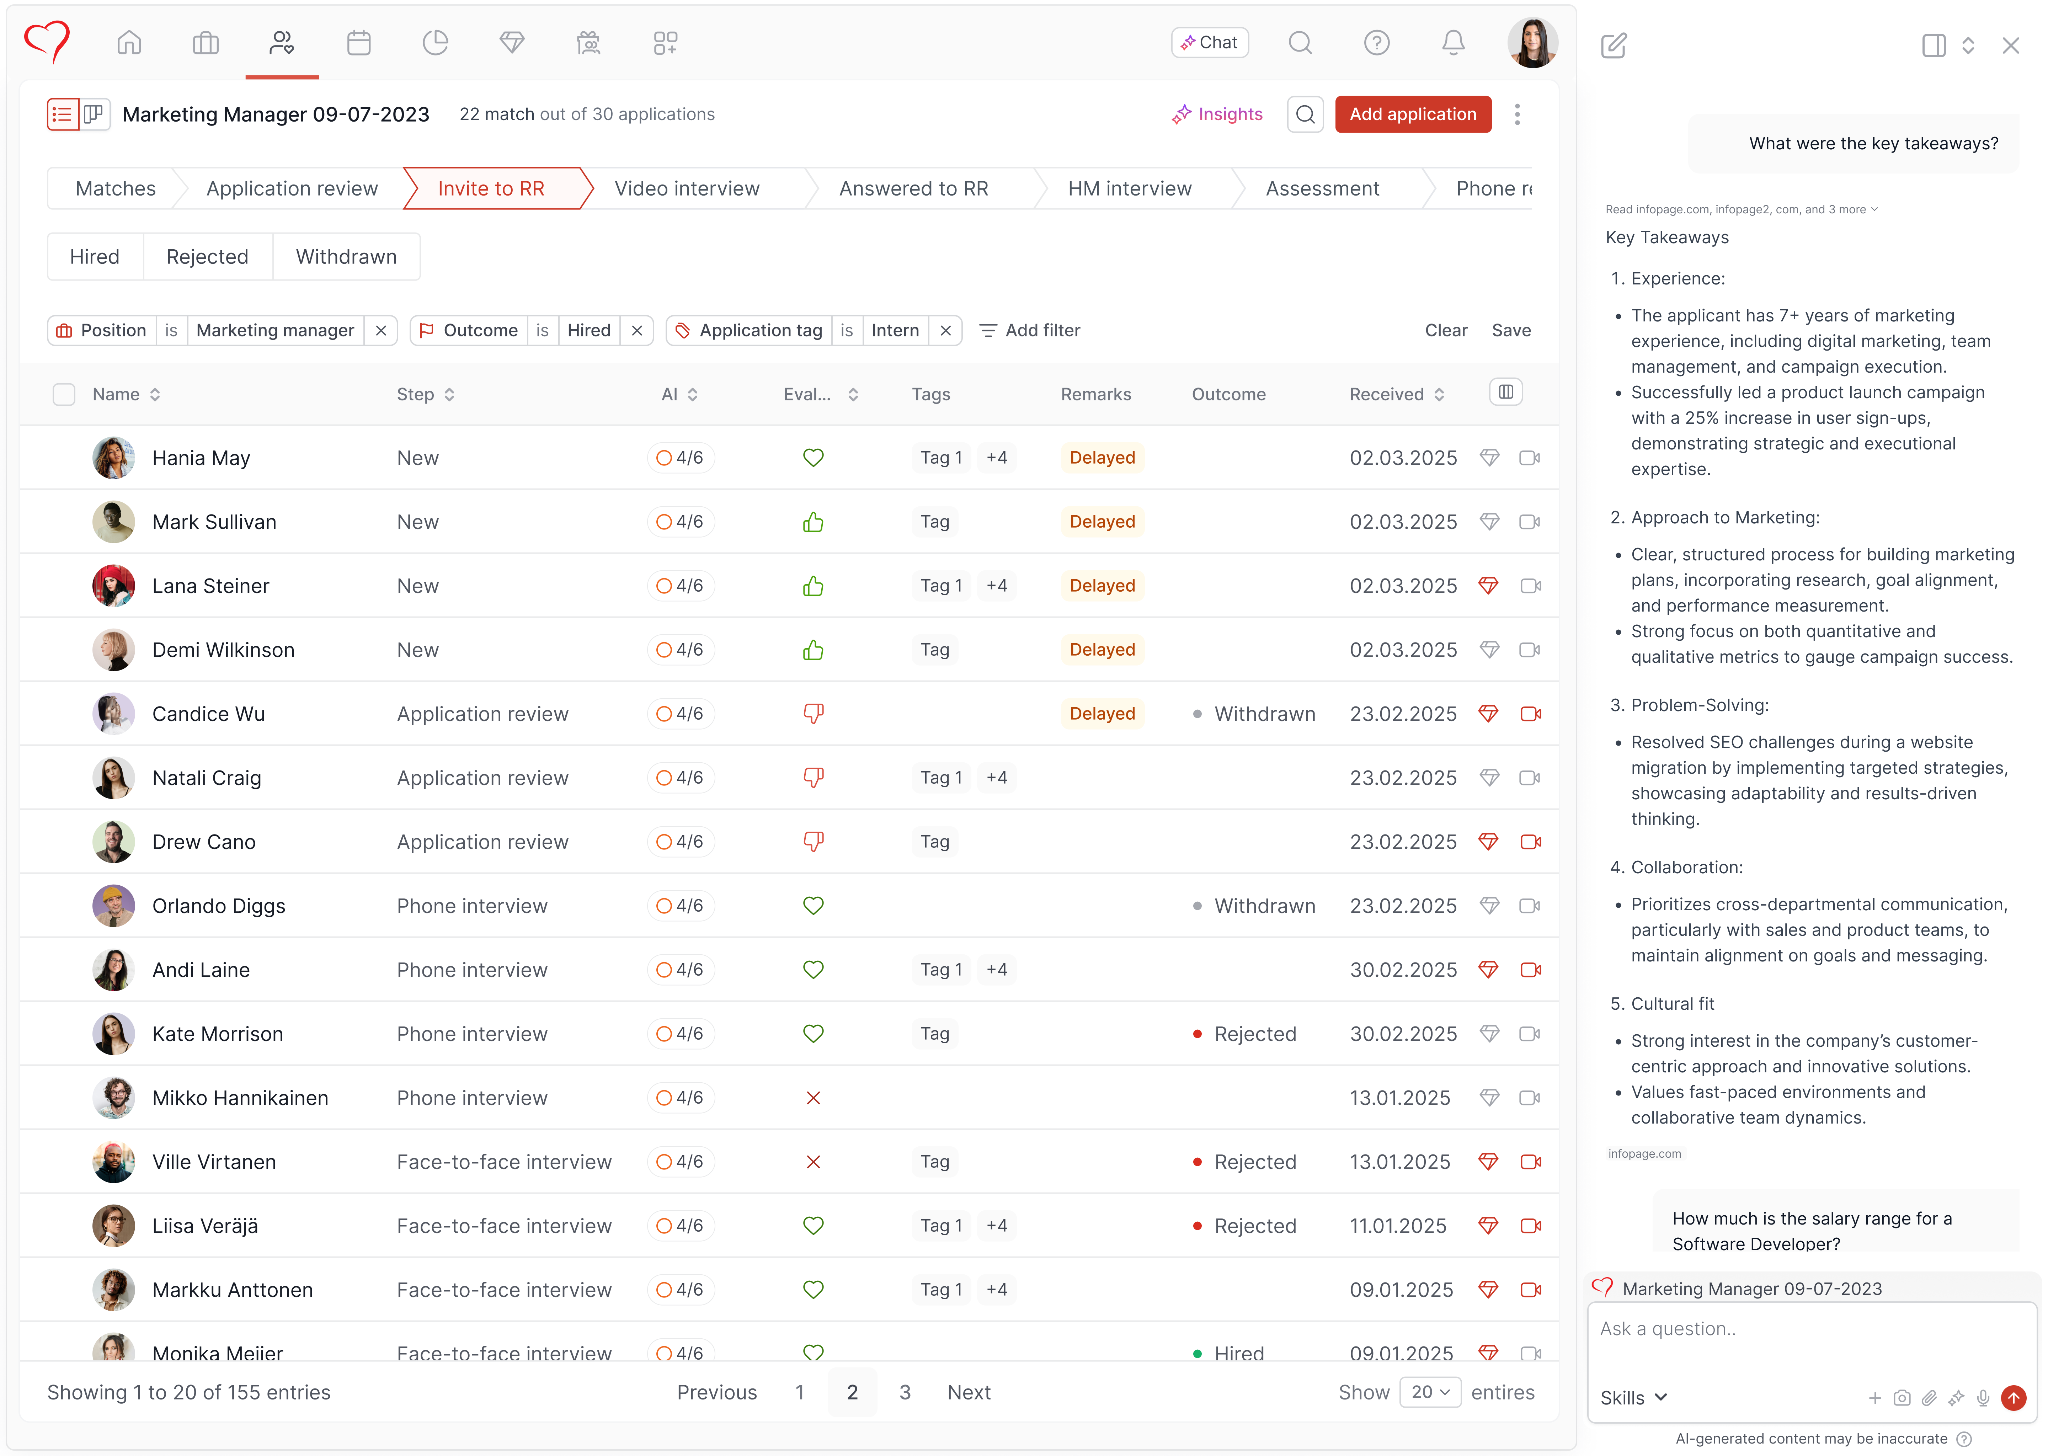Click the diamond icon in Lana Steiner's row

(x=1488, y=586)
